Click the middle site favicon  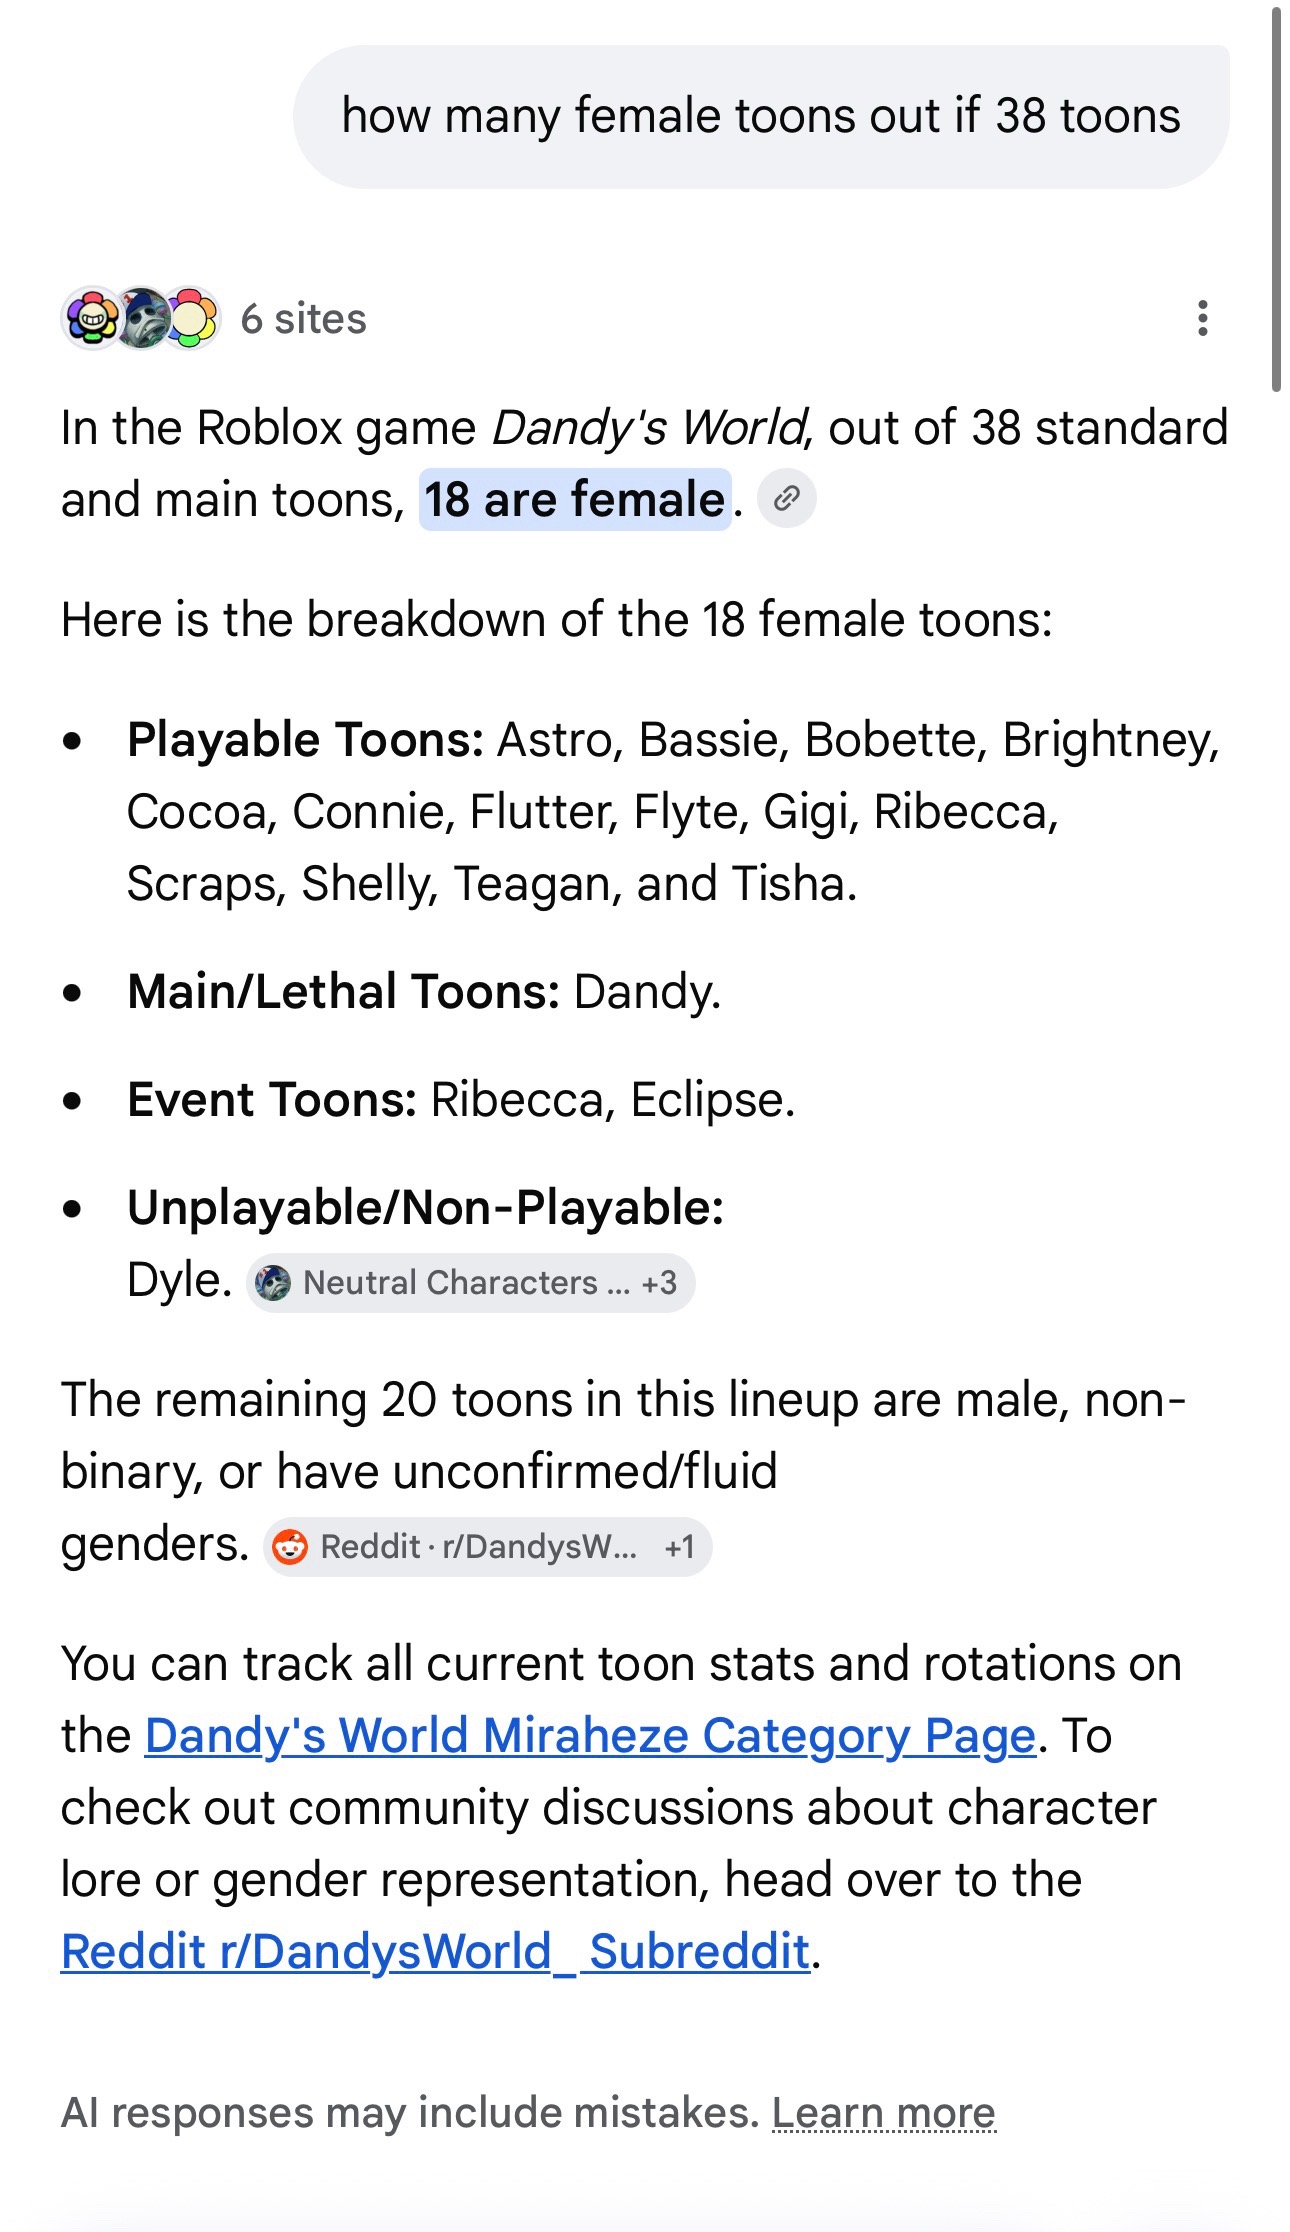point(142,318)
